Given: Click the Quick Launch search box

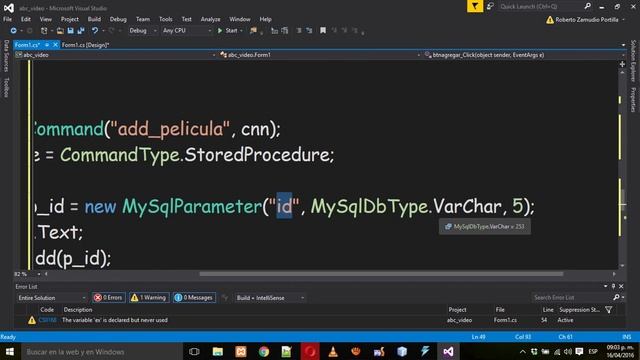Looking at the screenshot, I should (x=541, y=6).
